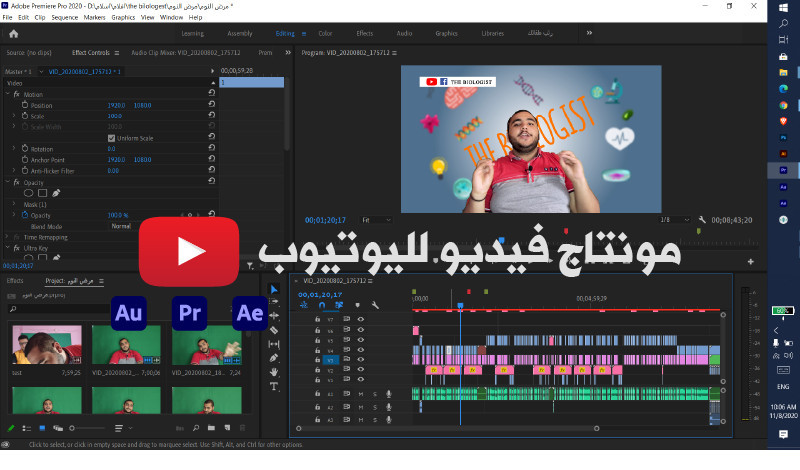Open the Graphics menu
Screen dimensions: 800x470
point(123,17)
